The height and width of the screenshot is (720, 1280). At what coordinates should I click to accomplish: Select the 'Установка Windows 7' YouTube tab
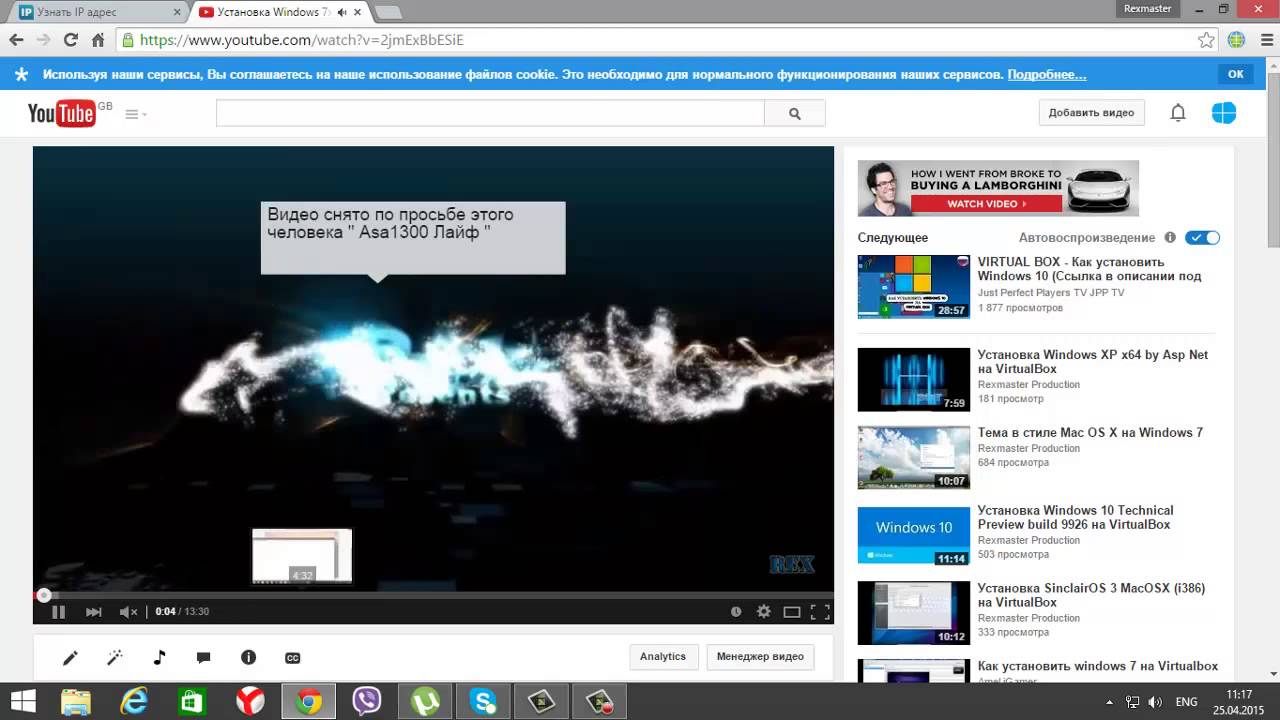coord(275,12)
